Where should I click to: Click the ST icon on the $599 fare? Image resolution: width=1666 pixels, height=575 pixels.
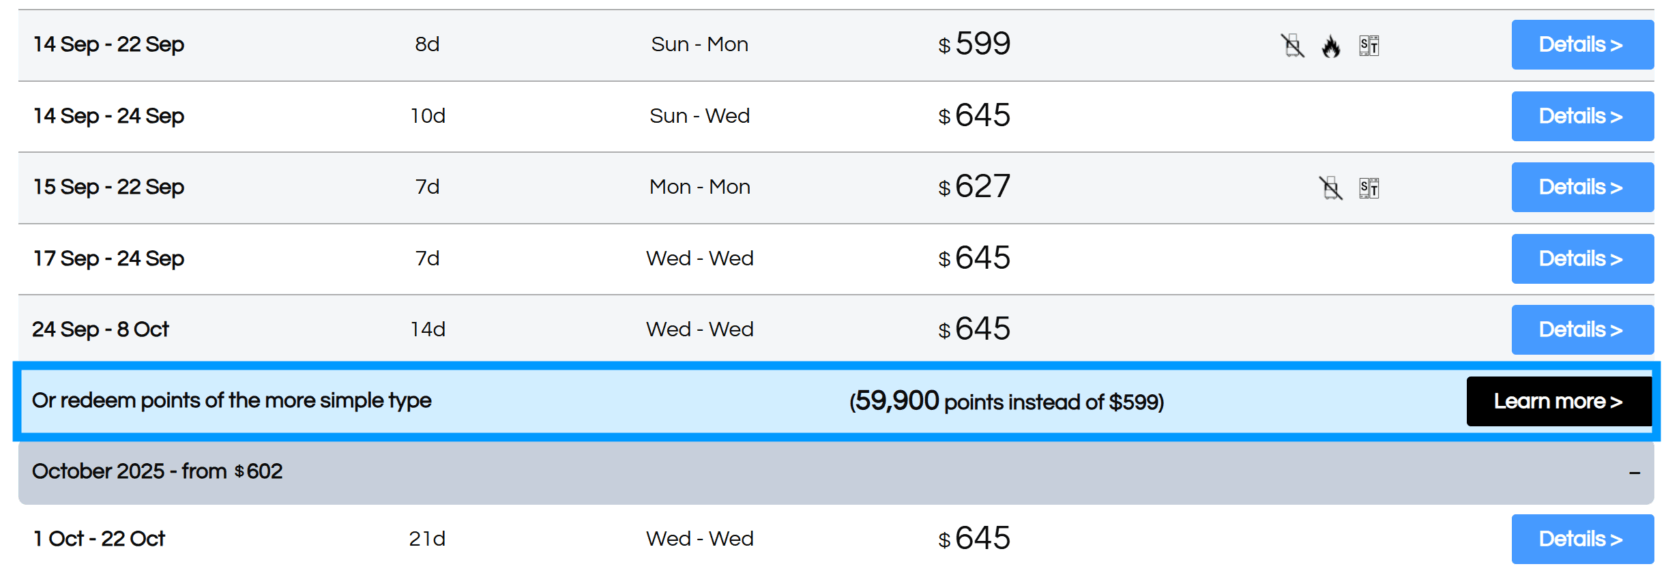1369,45
